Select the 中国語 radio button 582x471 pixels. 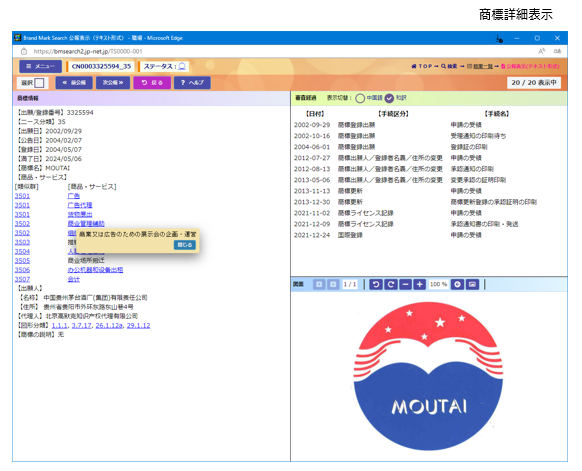click(360, 98)
